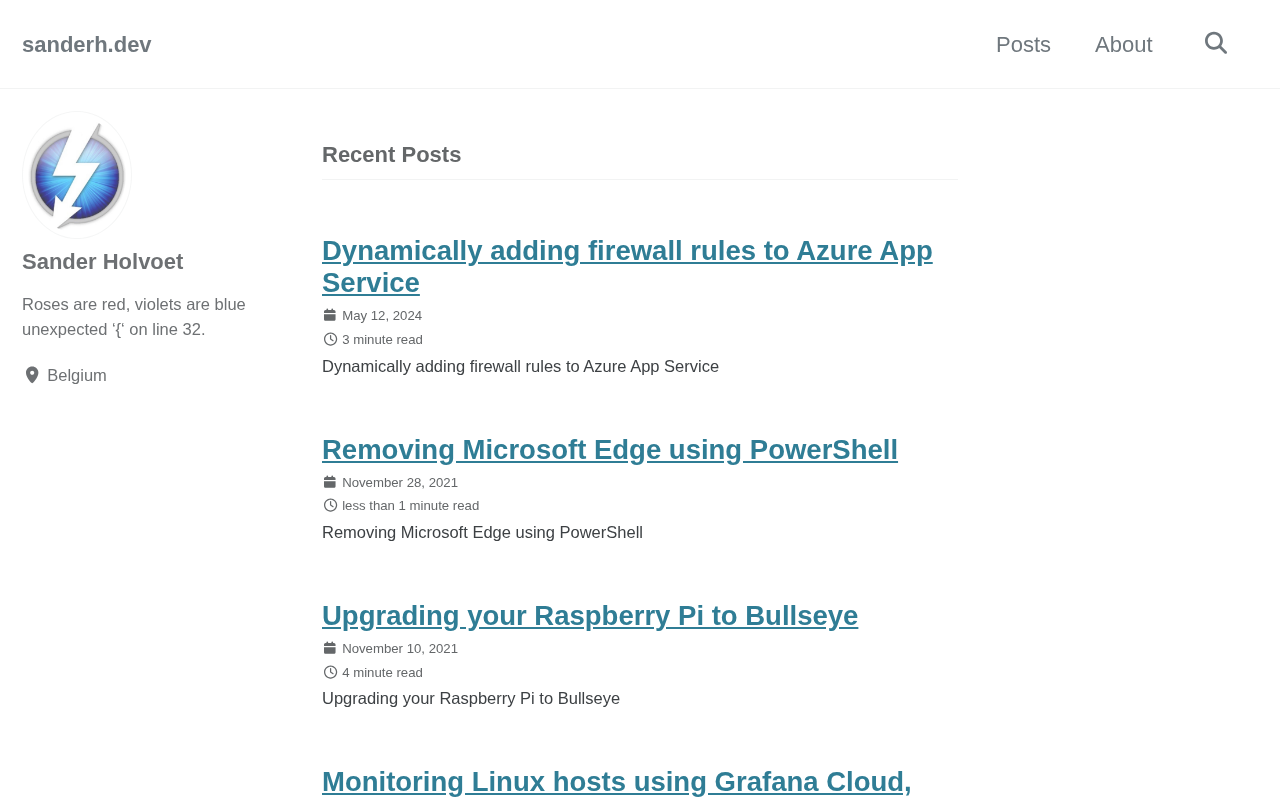Click calendar icon beside November 10, 2021
This screenshot has height=800, width=1280.
(x=330, y=648)
